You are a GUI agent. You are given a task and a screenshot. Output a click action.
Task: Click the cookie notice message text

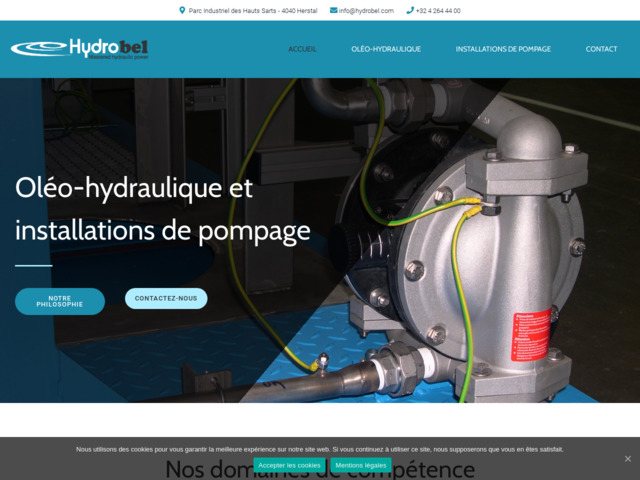pos(320,449)
